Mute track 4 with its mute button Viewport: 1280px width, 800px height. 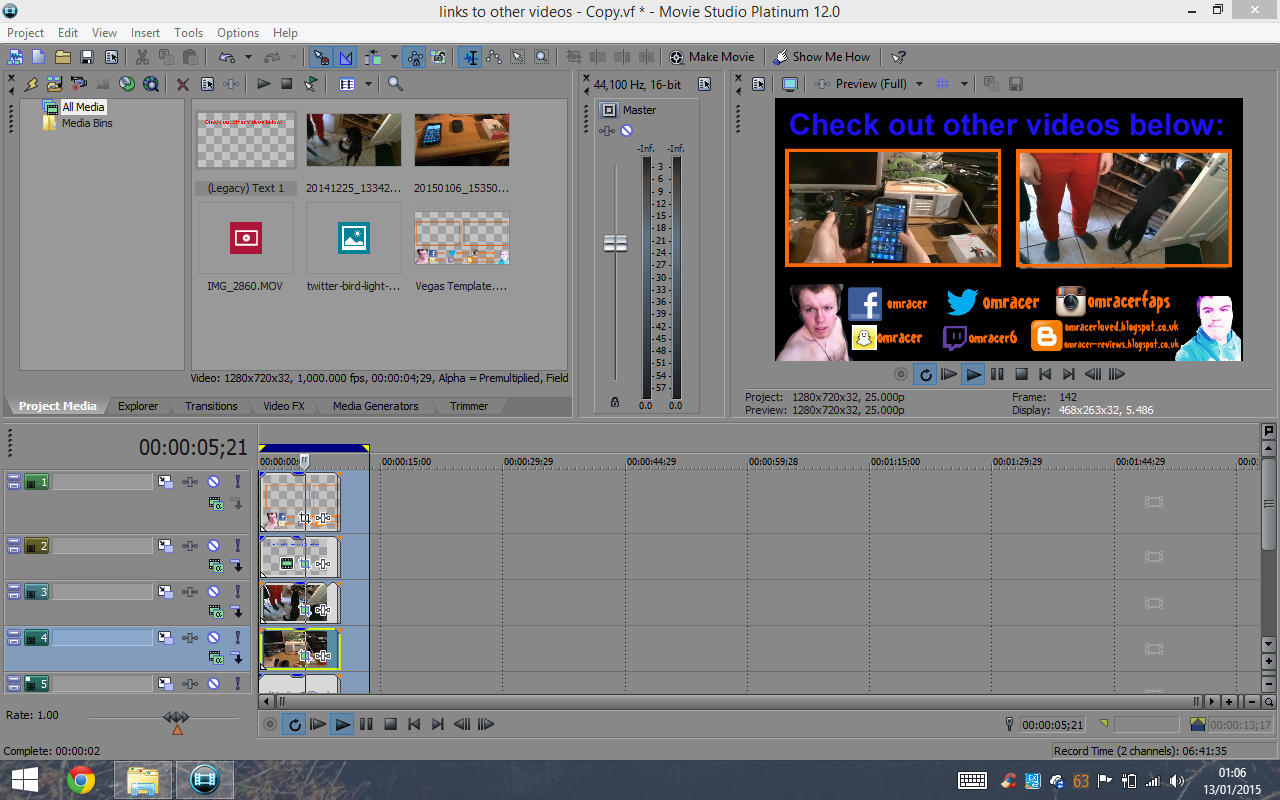click(x=213, y=638)
